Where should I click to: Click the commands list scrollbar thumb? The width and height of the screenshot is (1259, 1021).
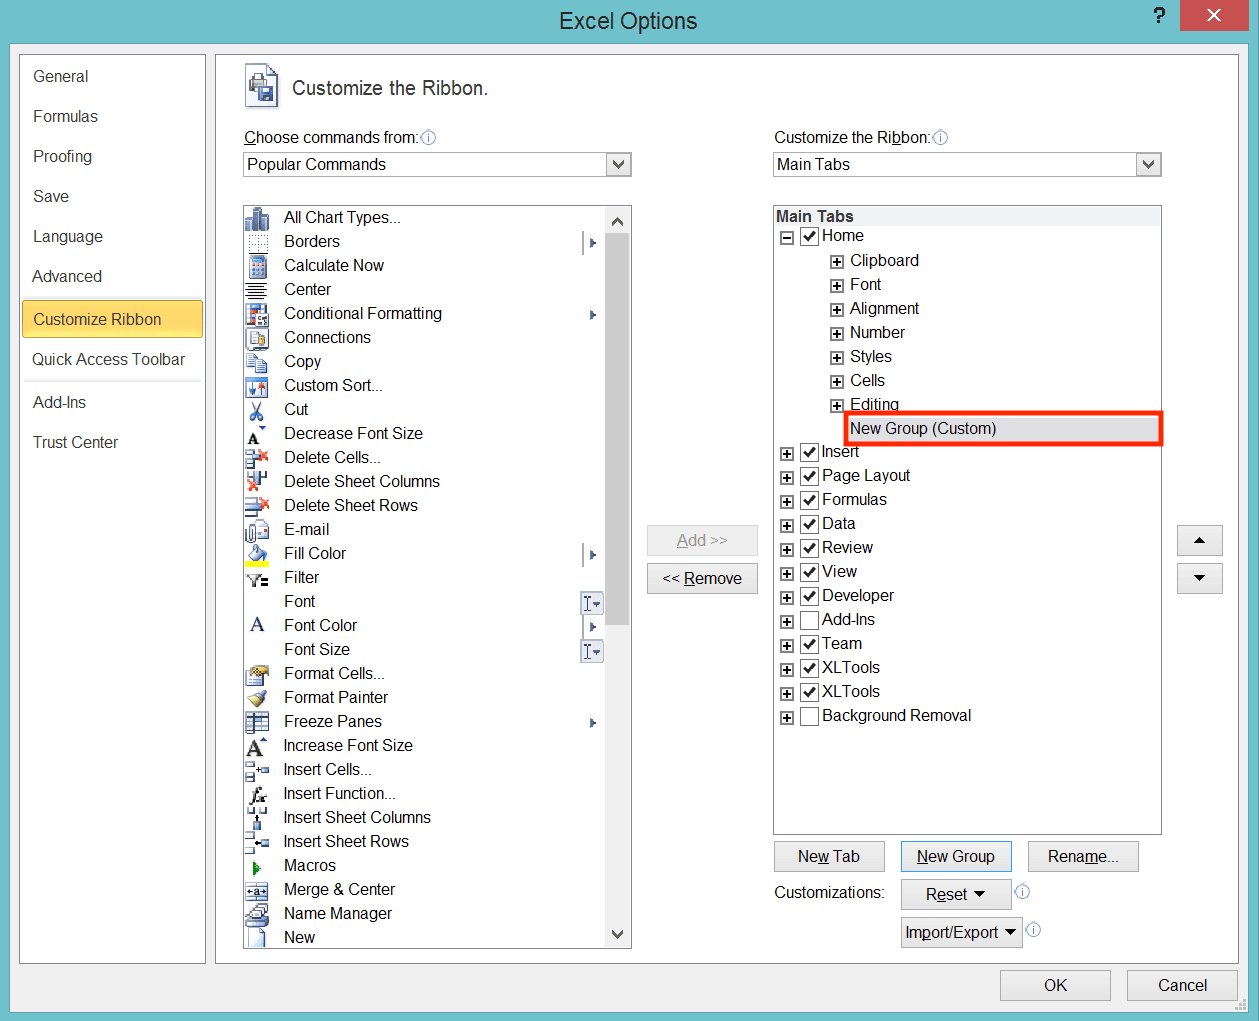(x=617, y=429)
